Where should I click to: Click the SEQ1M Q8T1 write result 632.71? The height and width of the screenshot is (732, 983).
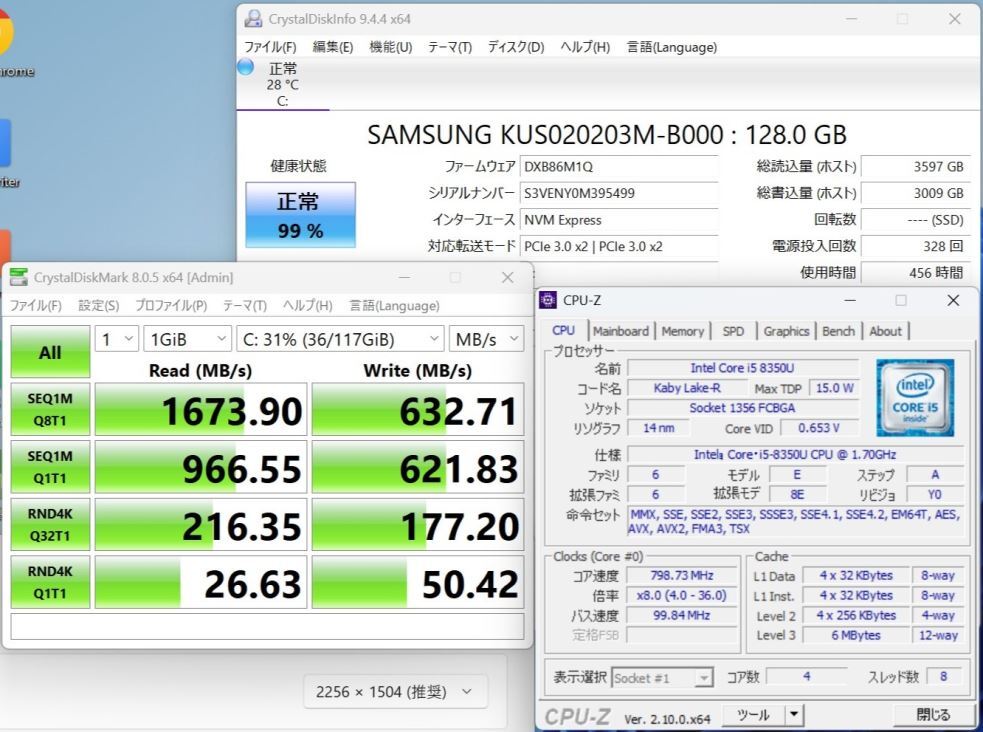(x=418, y=409)
